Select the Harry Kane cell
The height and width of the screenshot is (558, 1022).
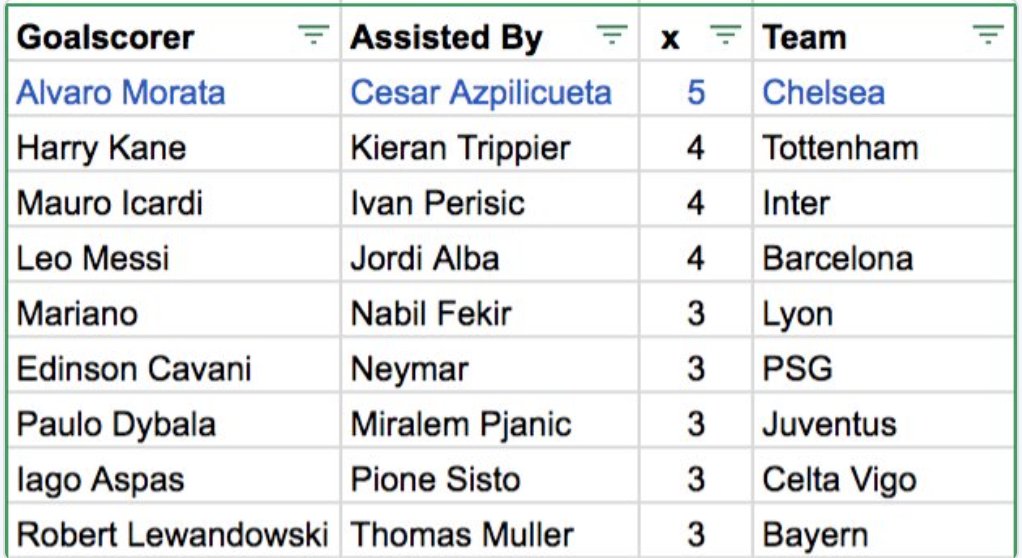pos(174,145)
